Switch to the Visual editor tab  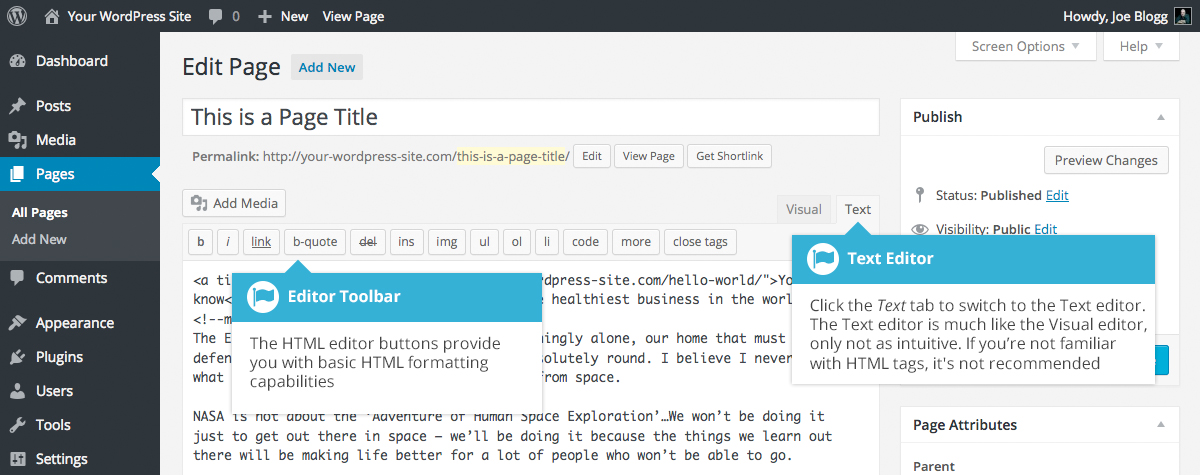coord(804,209)
